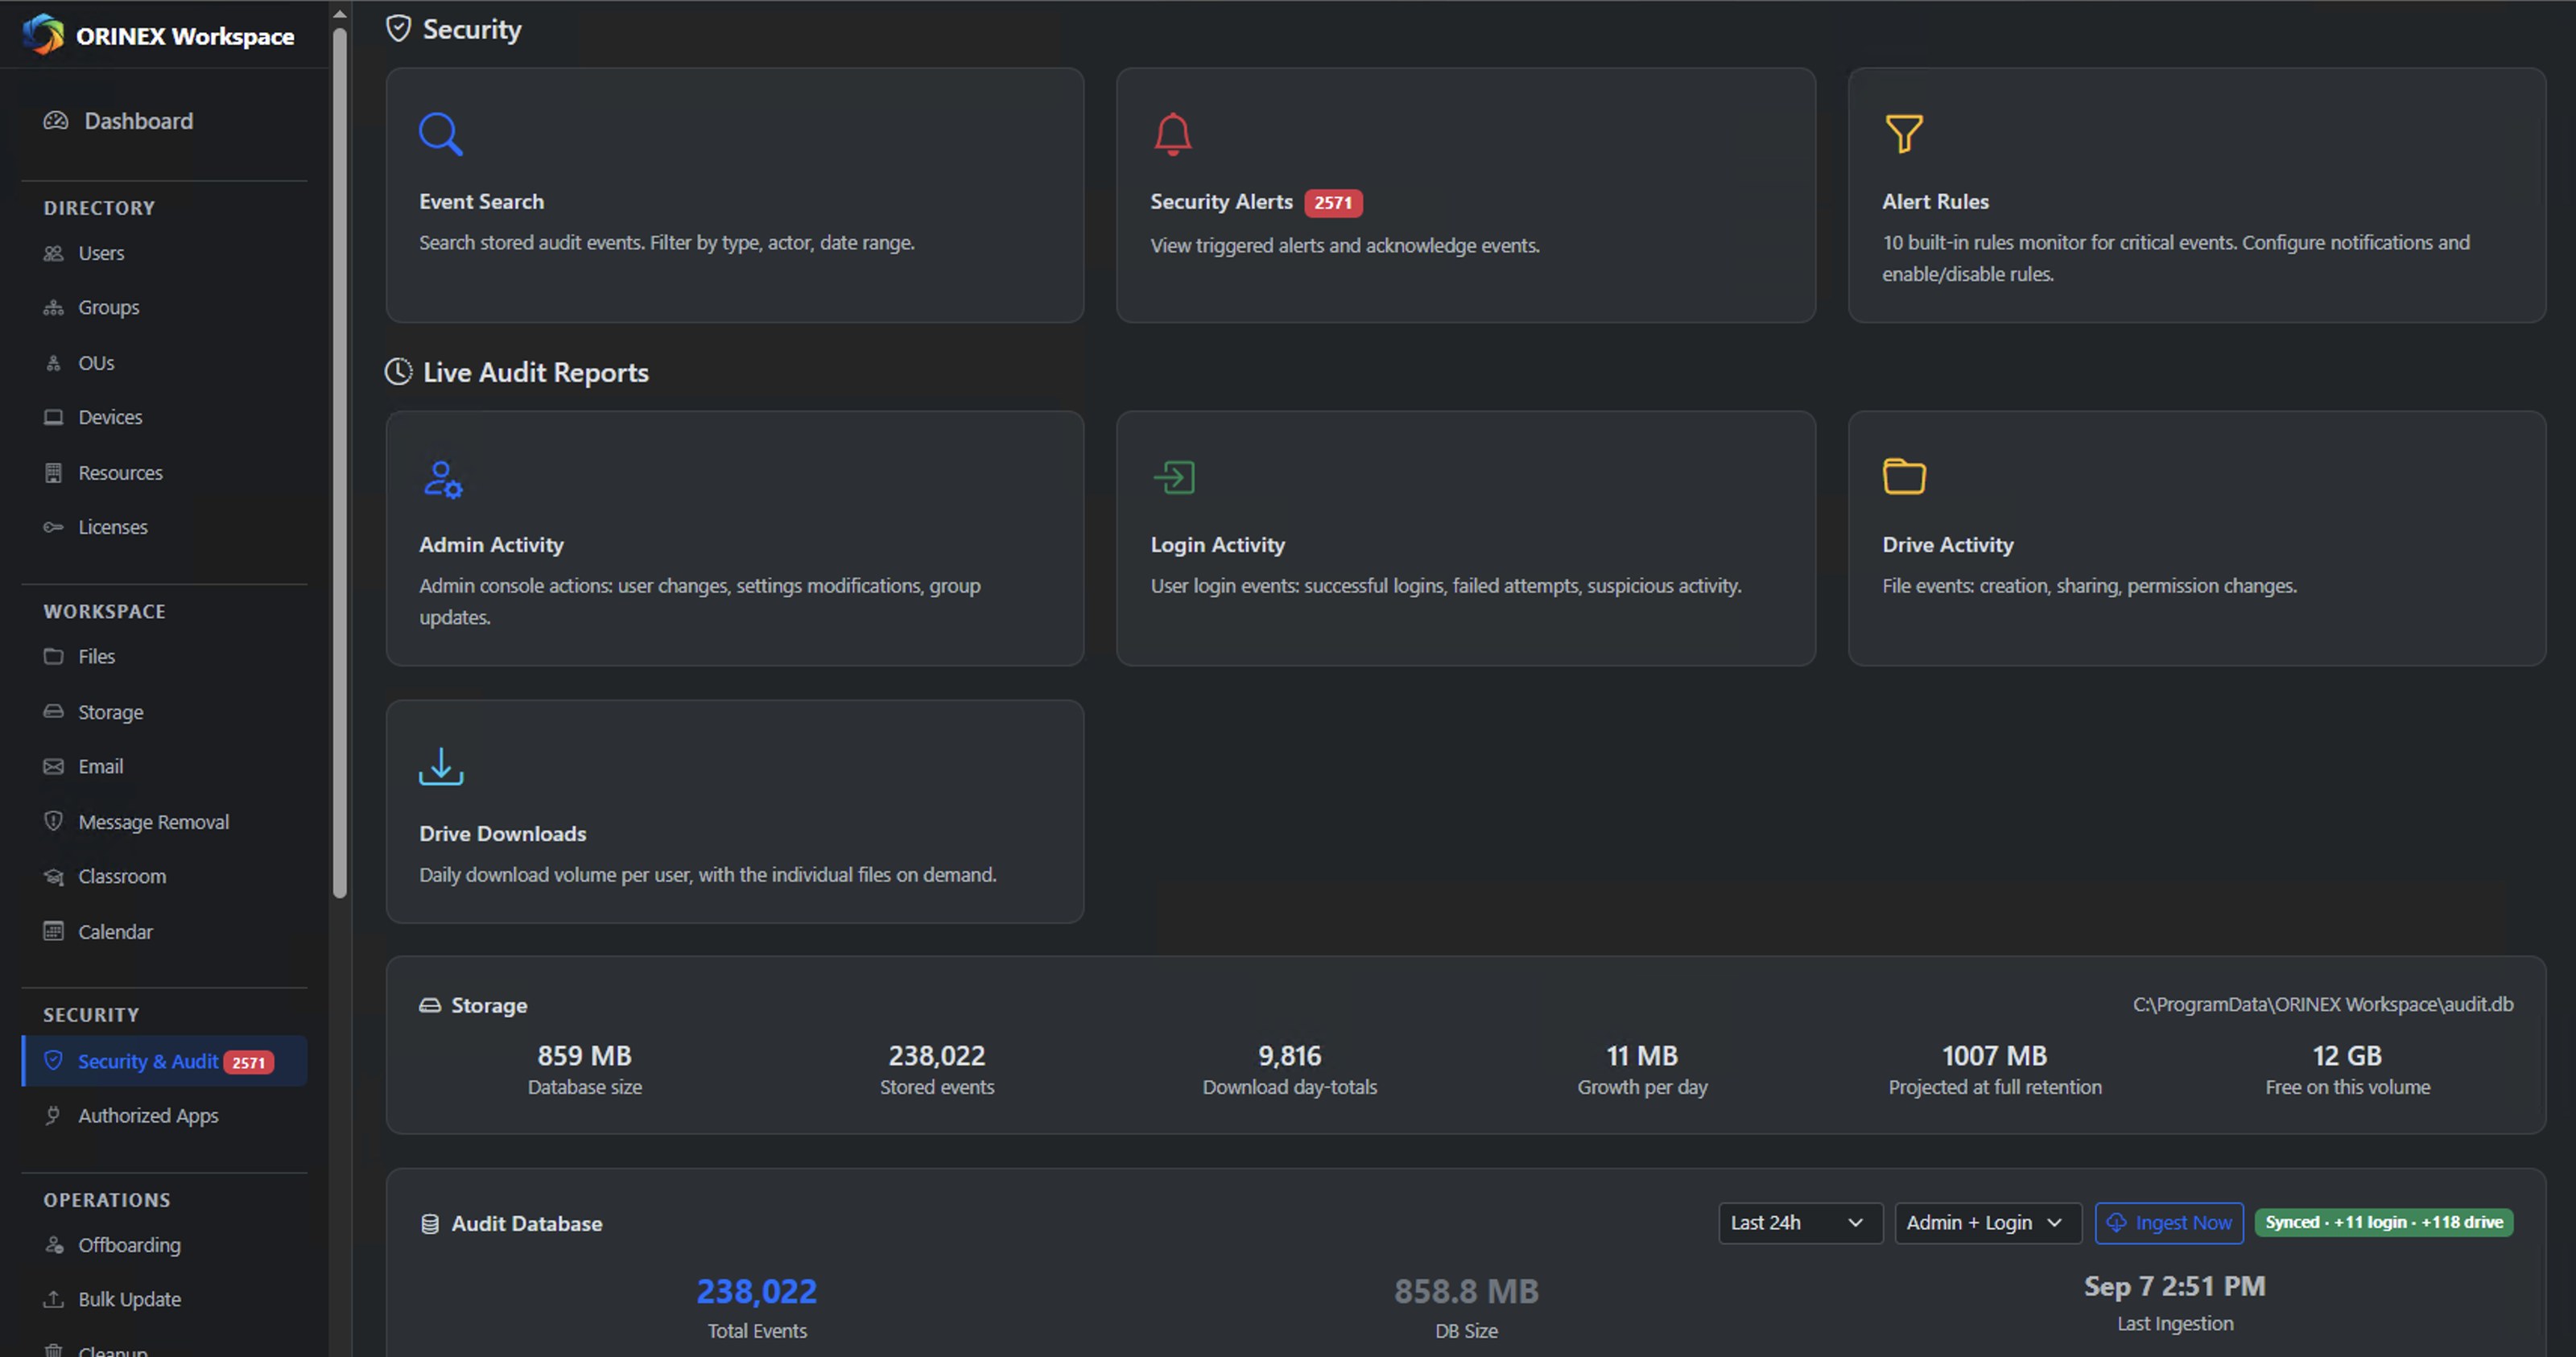Click the Users people icon
Viewport: 2576px width, 1357px height.
[54, 253]
